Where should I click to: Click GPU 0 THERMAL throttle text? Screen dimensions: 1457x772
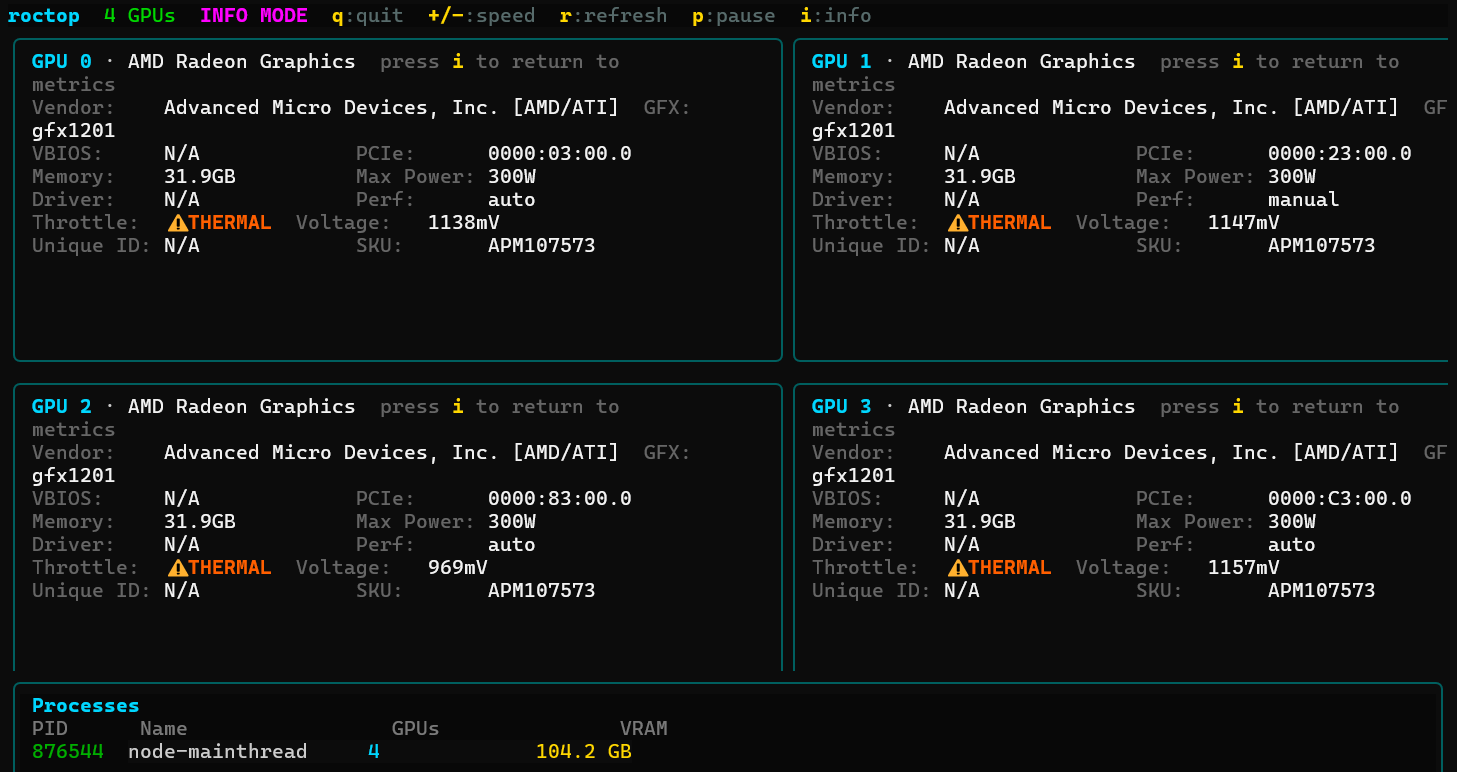coord(230,223)
